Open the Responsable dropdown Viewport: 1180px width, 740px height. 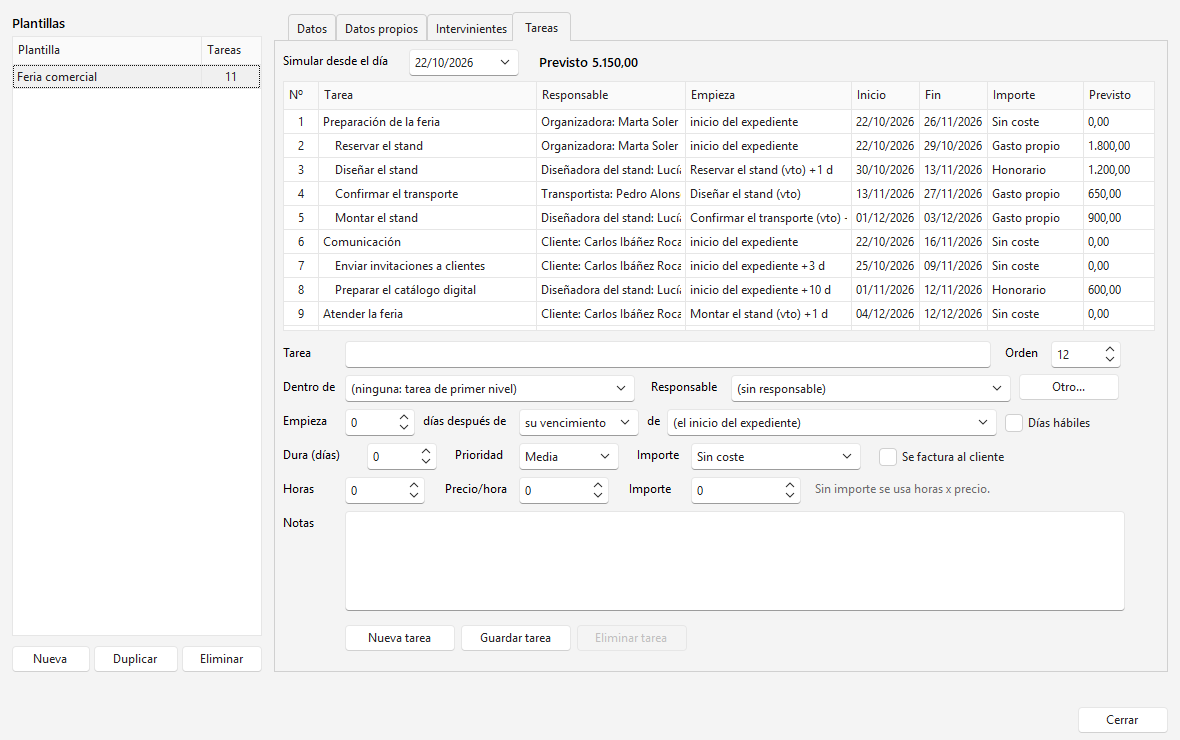[871, 388]
